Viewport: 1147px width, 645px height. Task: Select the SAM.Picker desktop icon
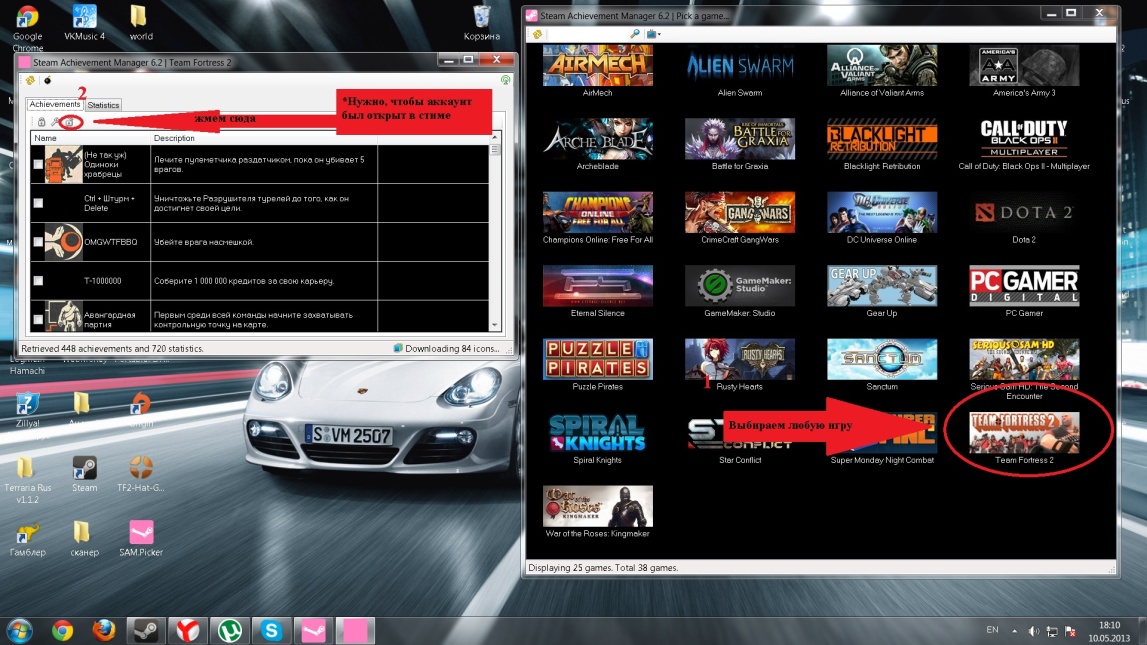click(141, 538)
